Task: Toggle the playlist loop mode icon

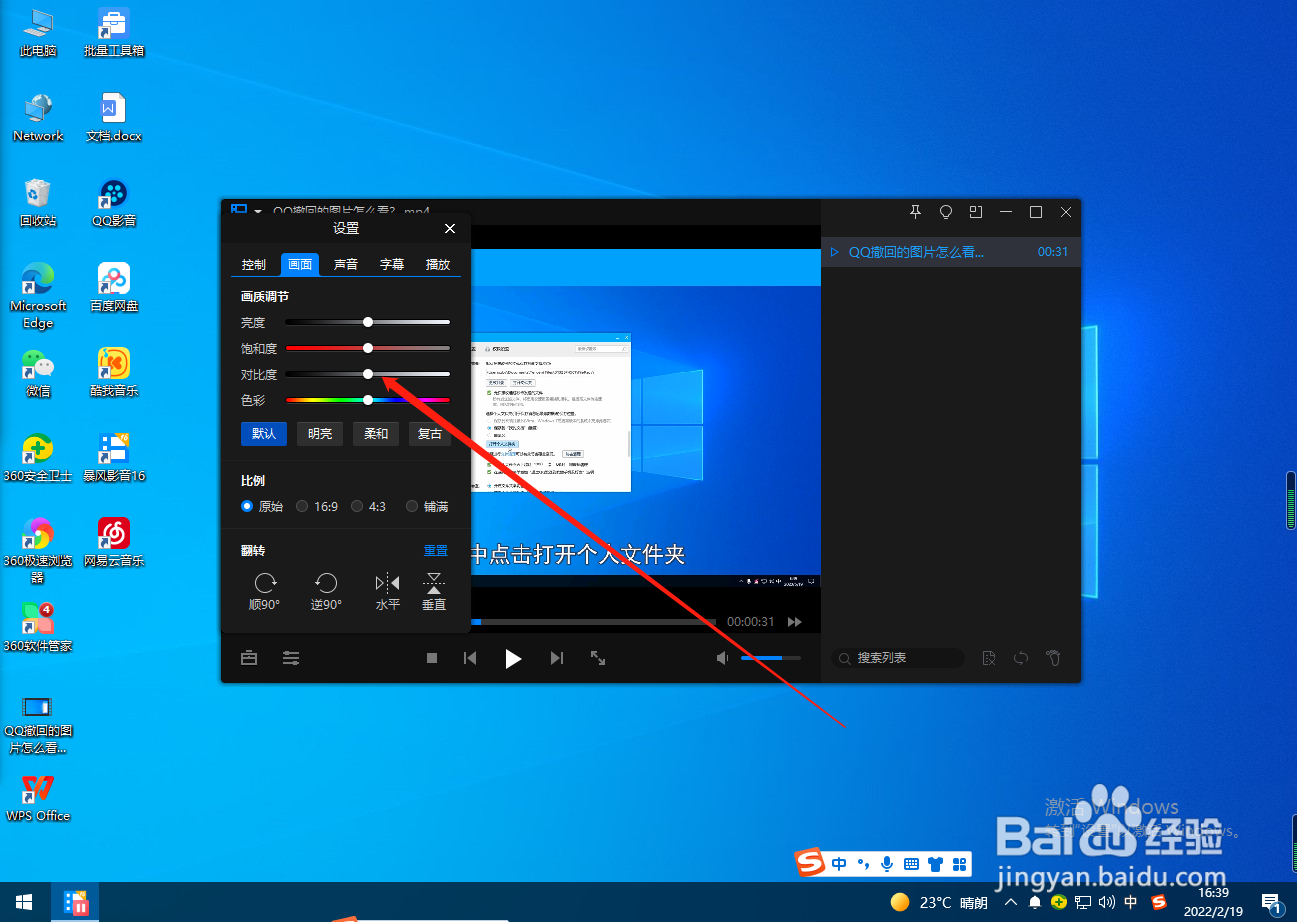Action: point(1021,658)
